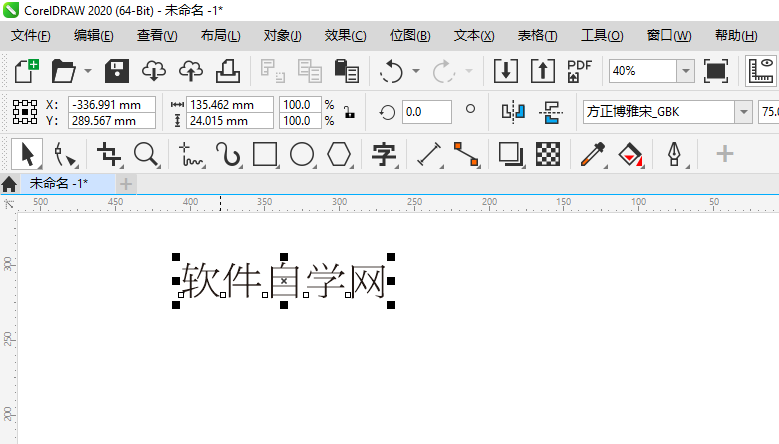Open the 窗口(W) menu
The width and height of the screenshot is (779, 444).
[x=669, y=36]
